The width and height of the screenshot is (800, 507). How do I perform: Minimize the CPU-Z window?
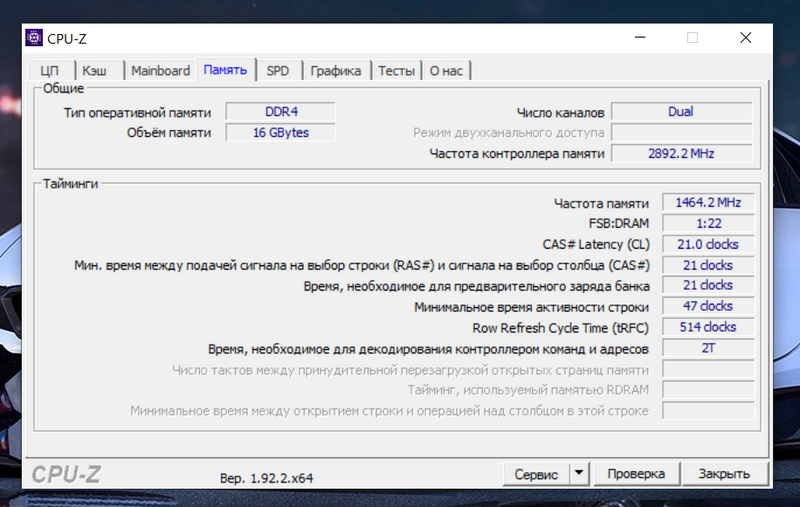click(638, 38)
